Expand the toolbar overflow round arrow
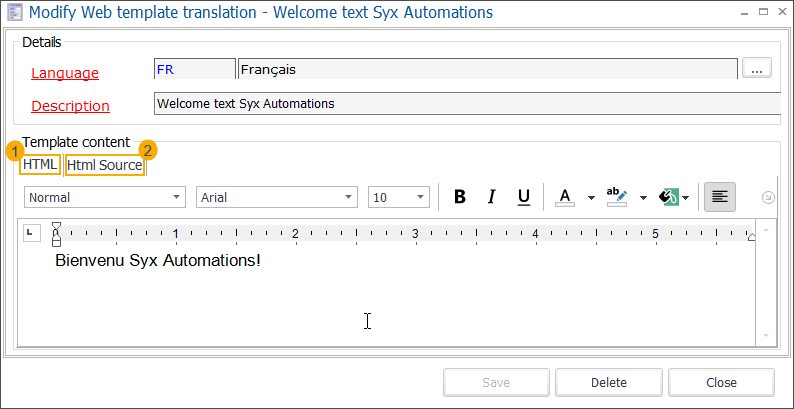Image resolution: width=794 pixels, height=409 pixels. (768, 197)
